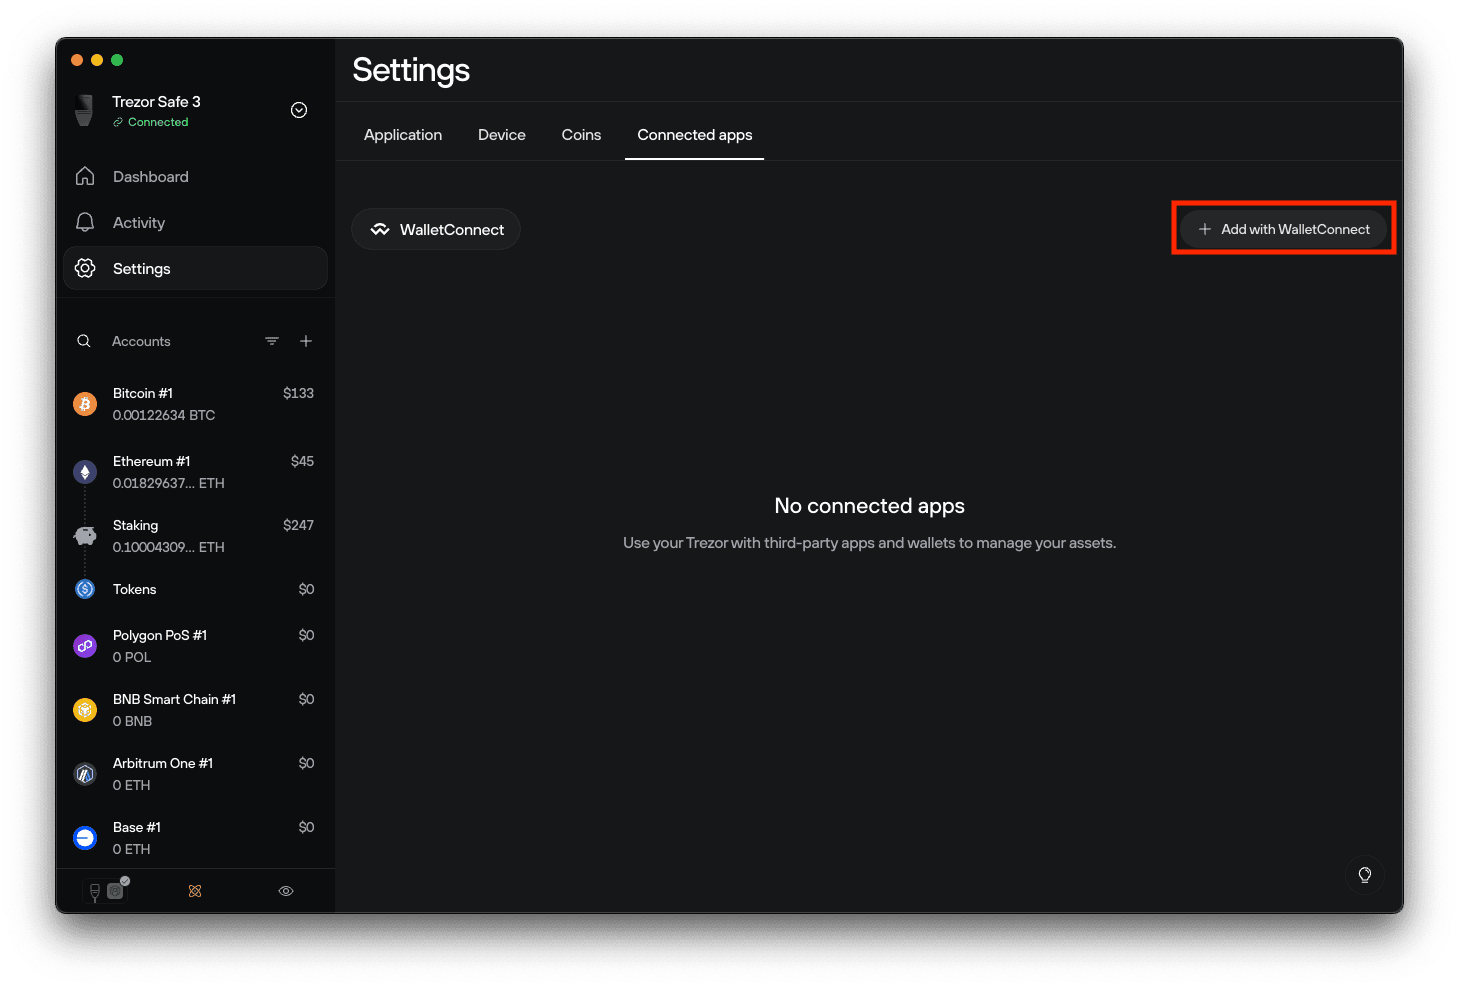Select the Connected apps tab

695,135
